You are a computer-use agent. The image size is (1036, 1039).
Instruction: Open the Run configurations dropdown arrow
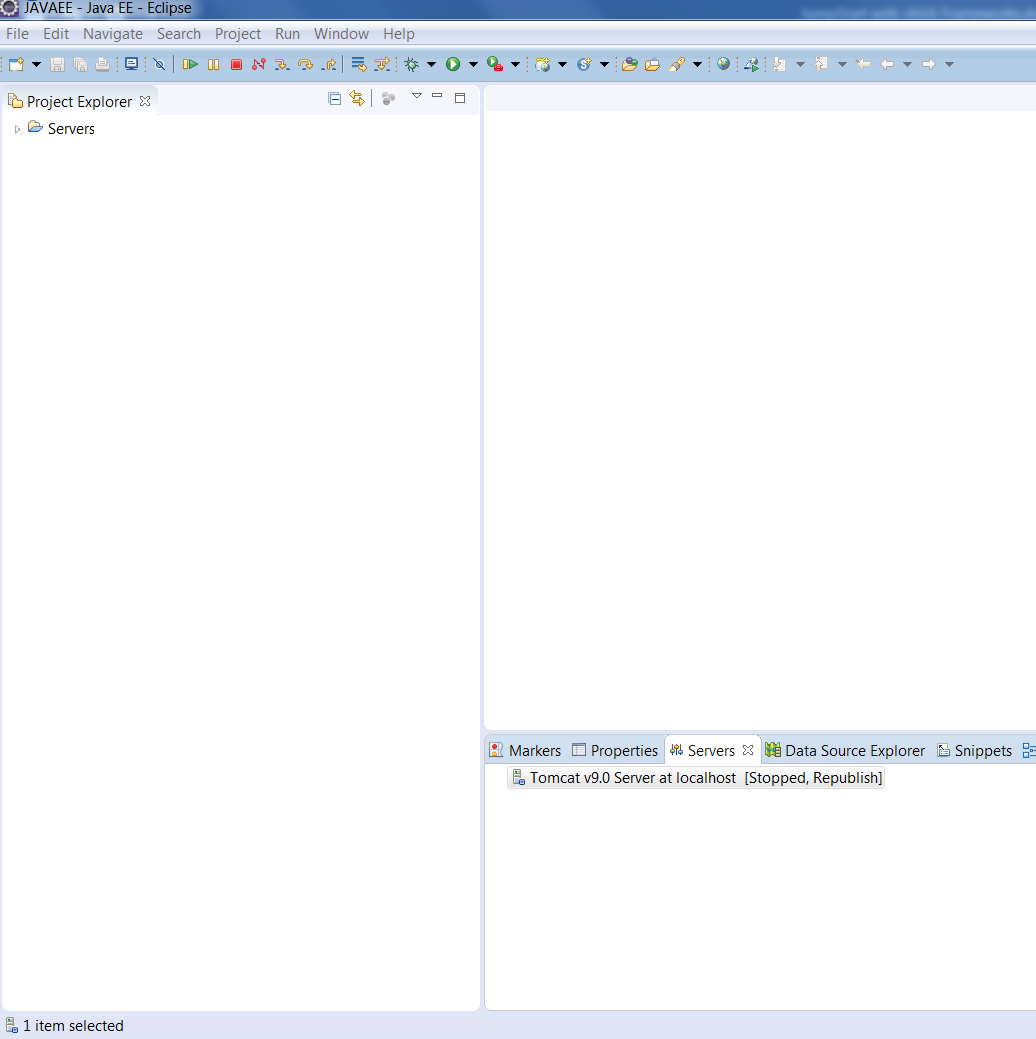473,64
